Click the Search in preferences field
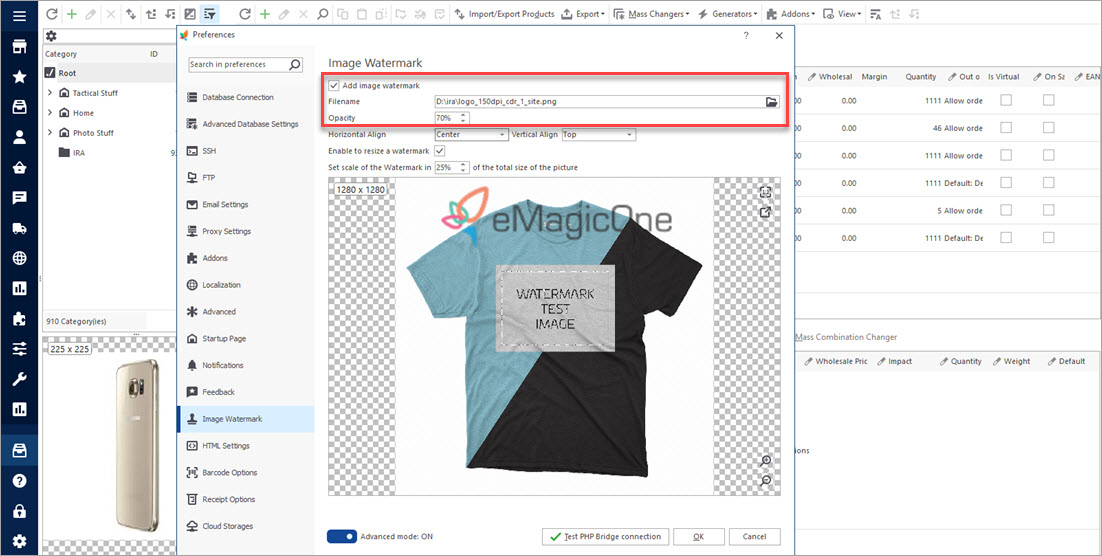Image resolution: width=1102 pixels, height=556 pixels. 238,65
